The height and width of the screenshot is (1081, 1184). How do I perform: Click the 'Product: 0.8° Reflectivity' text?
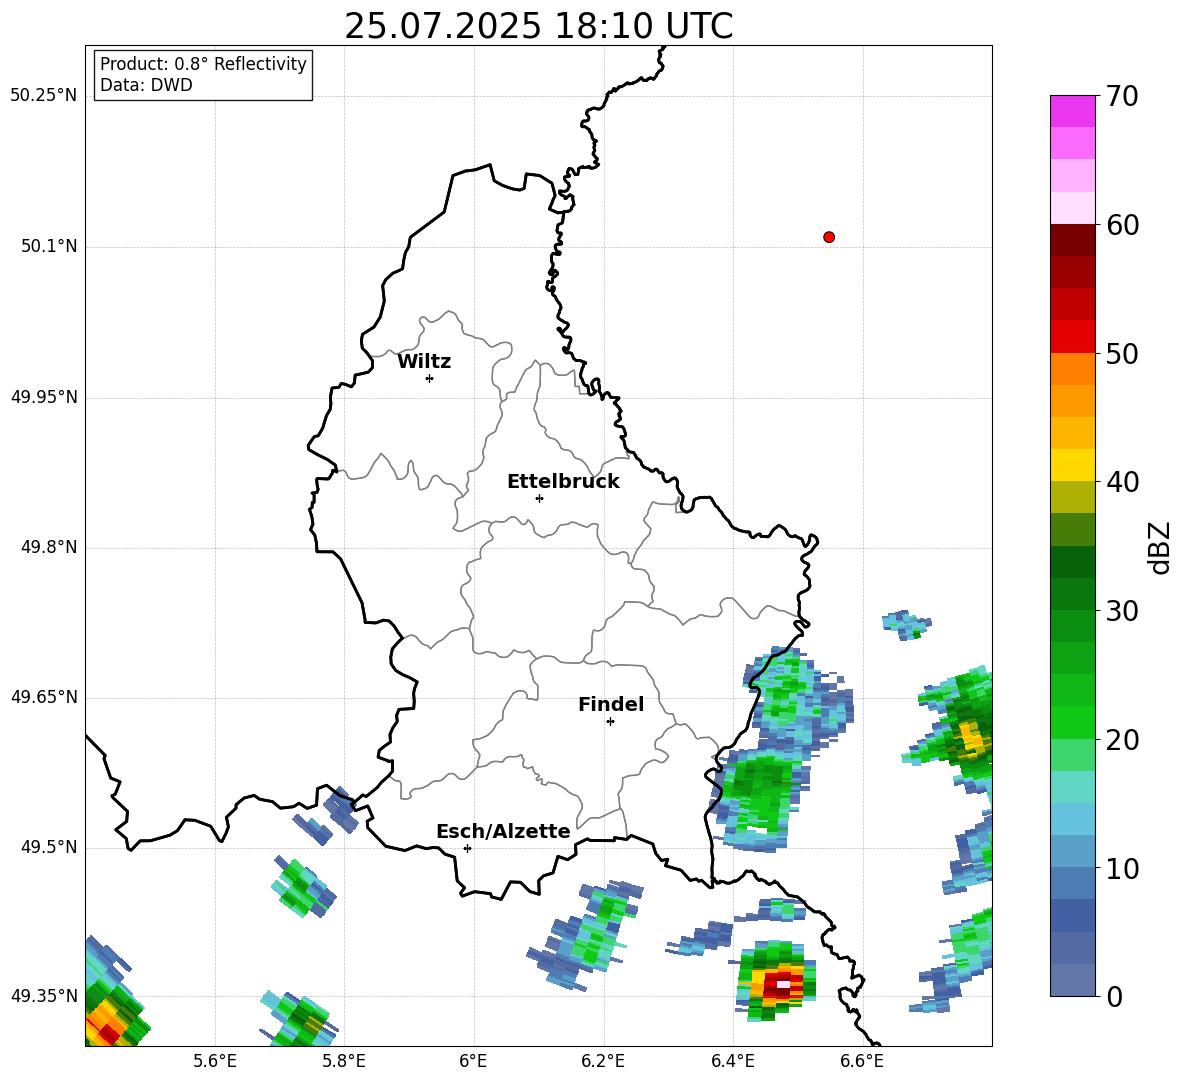click(203, 64)
